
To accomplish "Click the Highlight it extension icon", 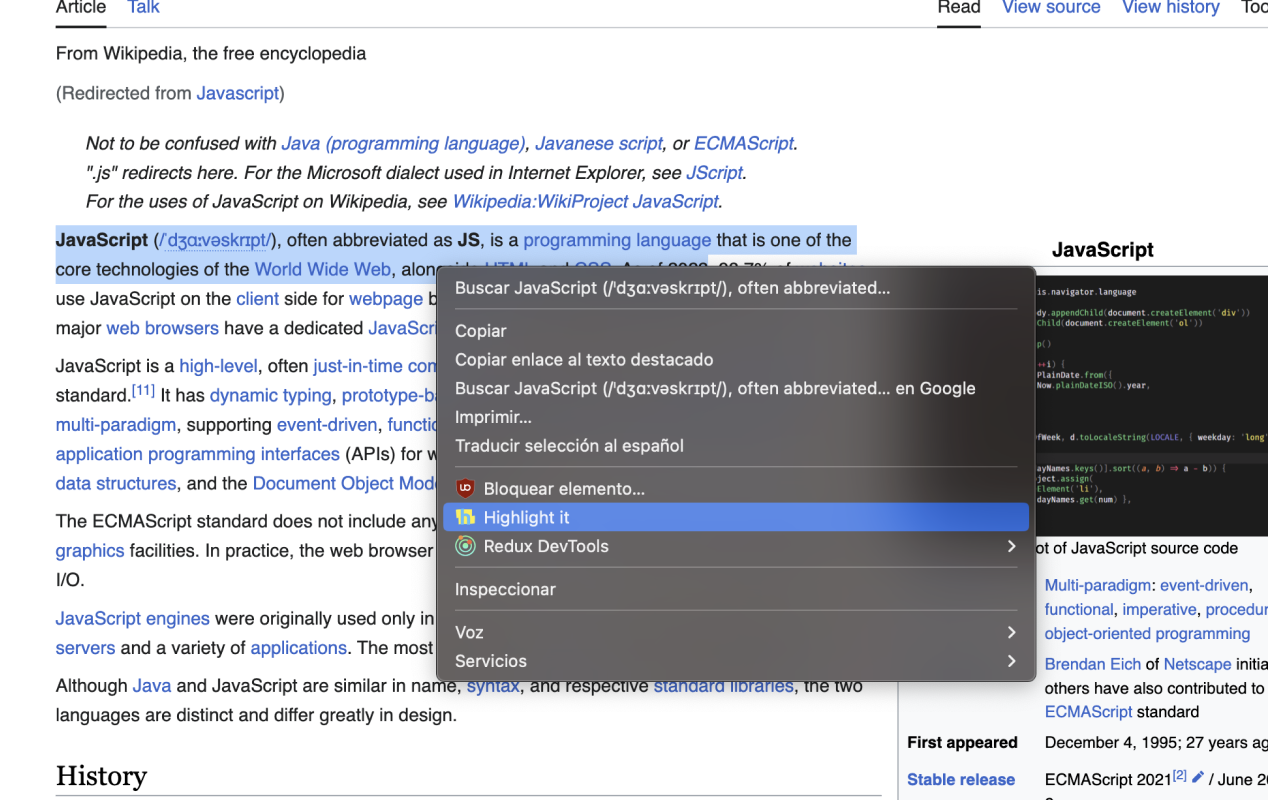I will 464,517.
